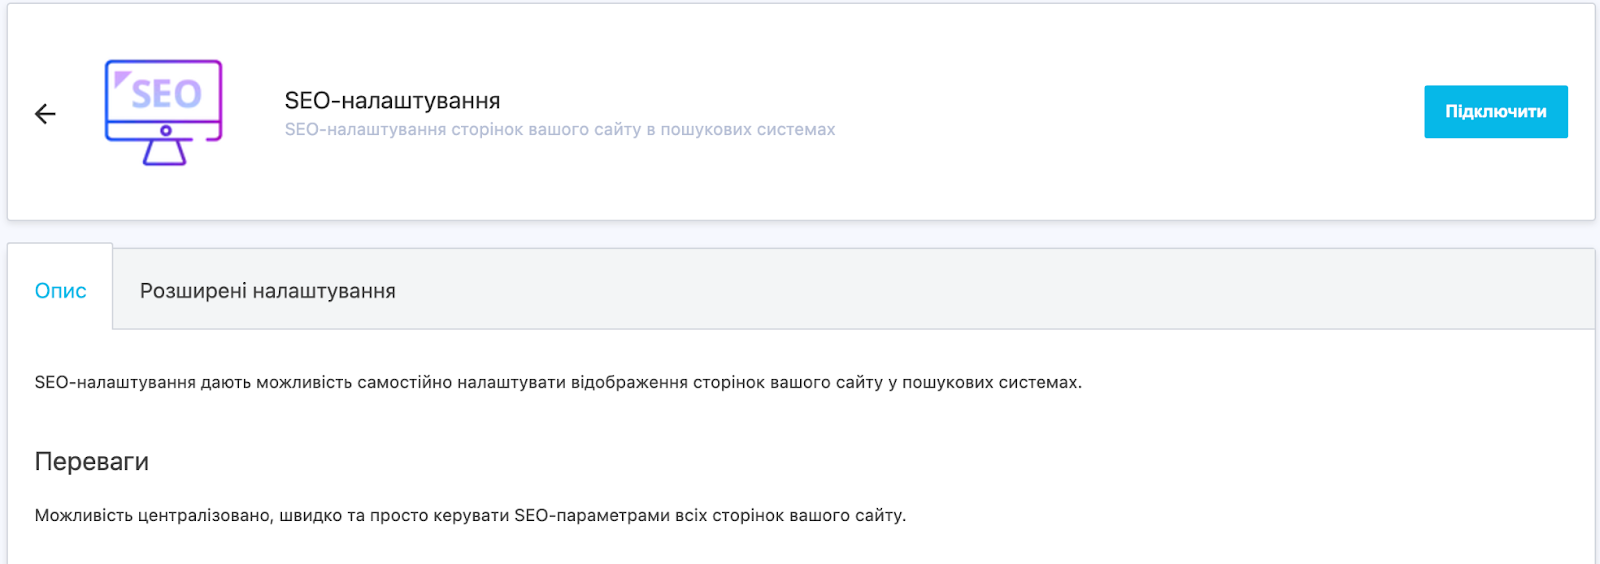
Task: Connect the module with the Підключити button
Action: (1495, 112)
